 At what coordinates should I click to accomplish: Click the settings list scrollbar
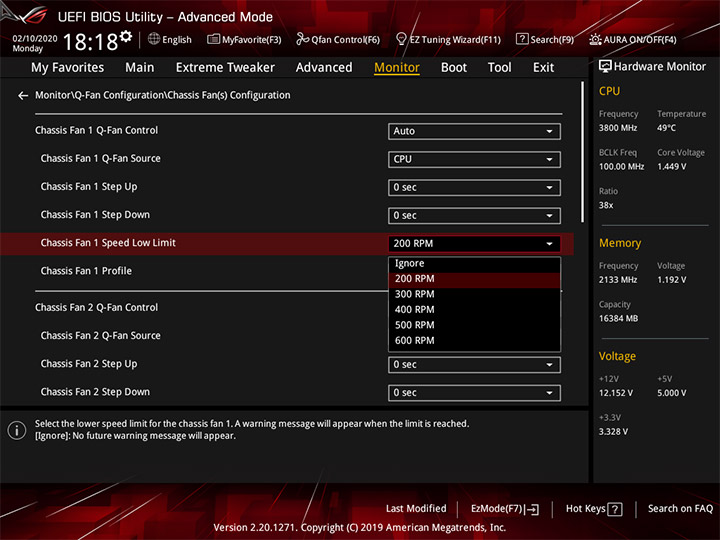[582, 152]
